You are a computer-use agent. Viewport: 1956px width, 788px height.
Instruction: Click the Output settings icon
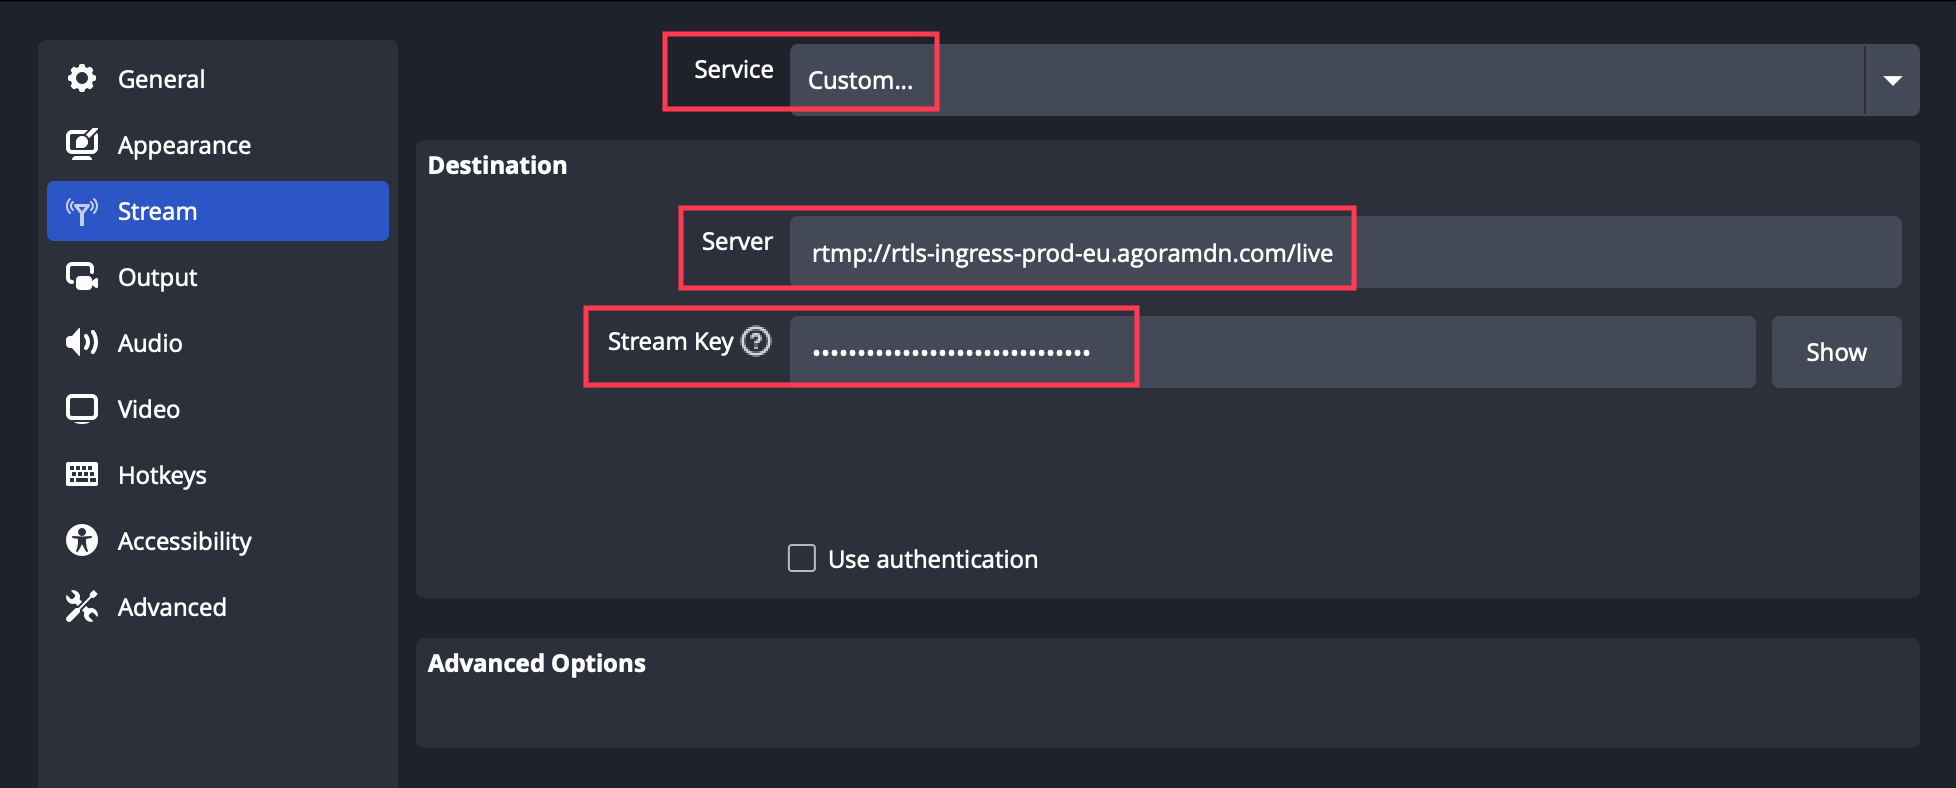82,277
